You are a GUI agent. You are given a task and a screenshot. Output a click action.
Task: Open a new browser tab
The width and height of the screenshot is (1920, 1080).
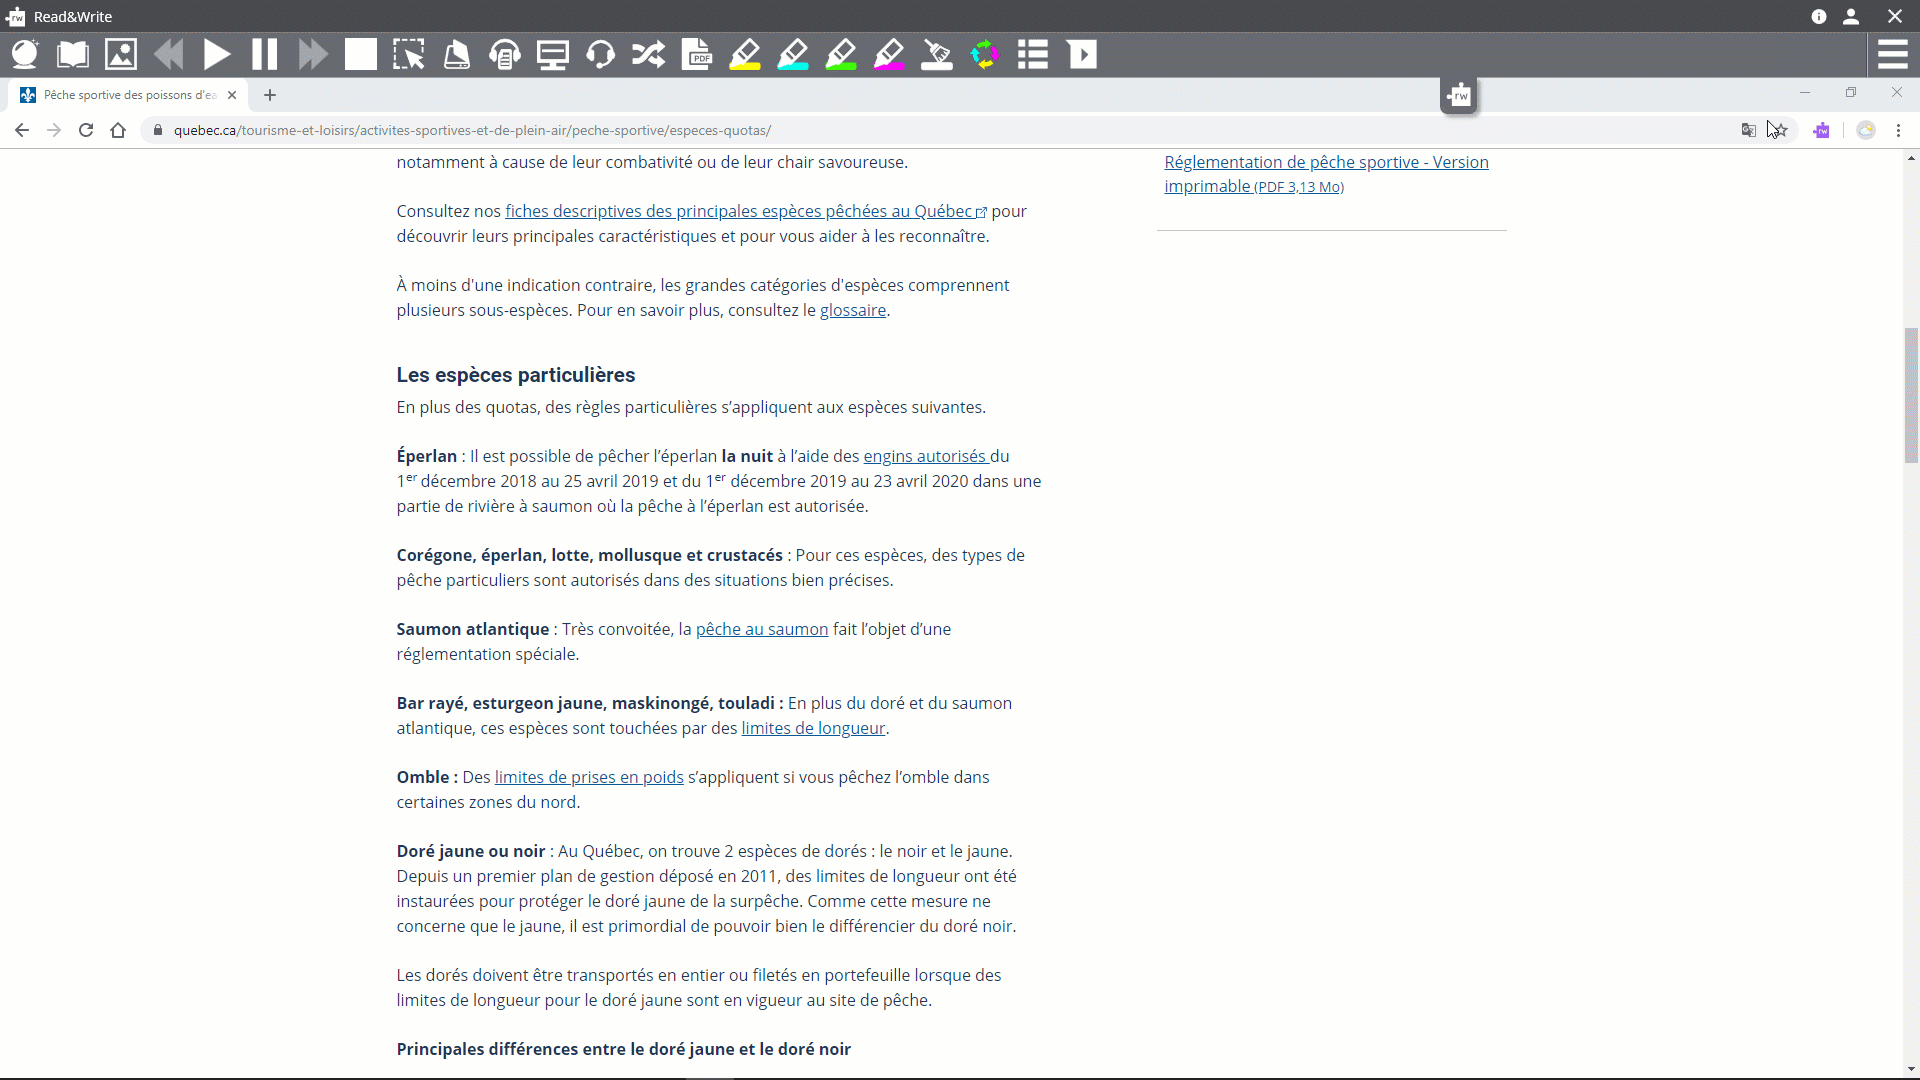270,95
